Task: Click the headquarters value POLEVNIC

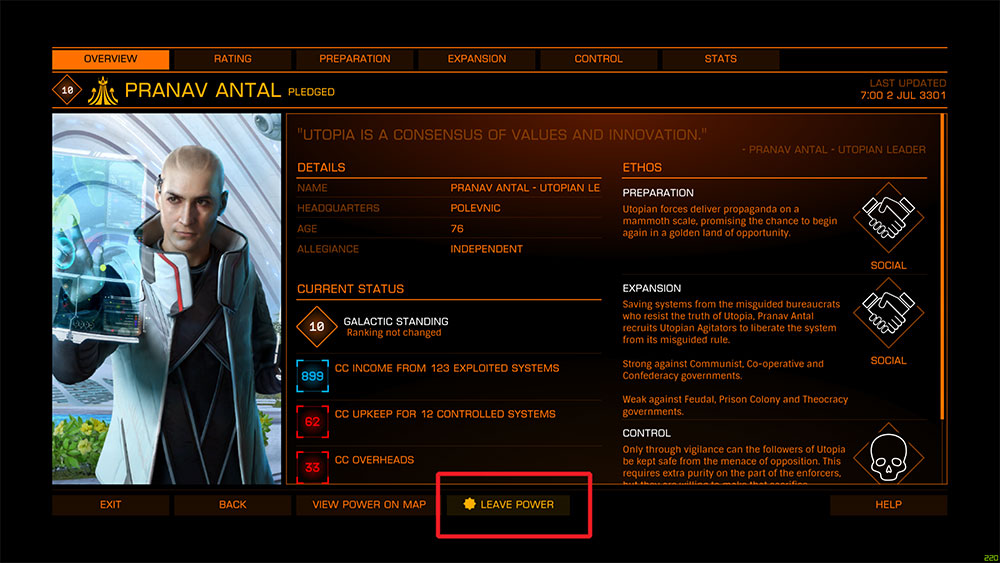Action: (475, 208)
